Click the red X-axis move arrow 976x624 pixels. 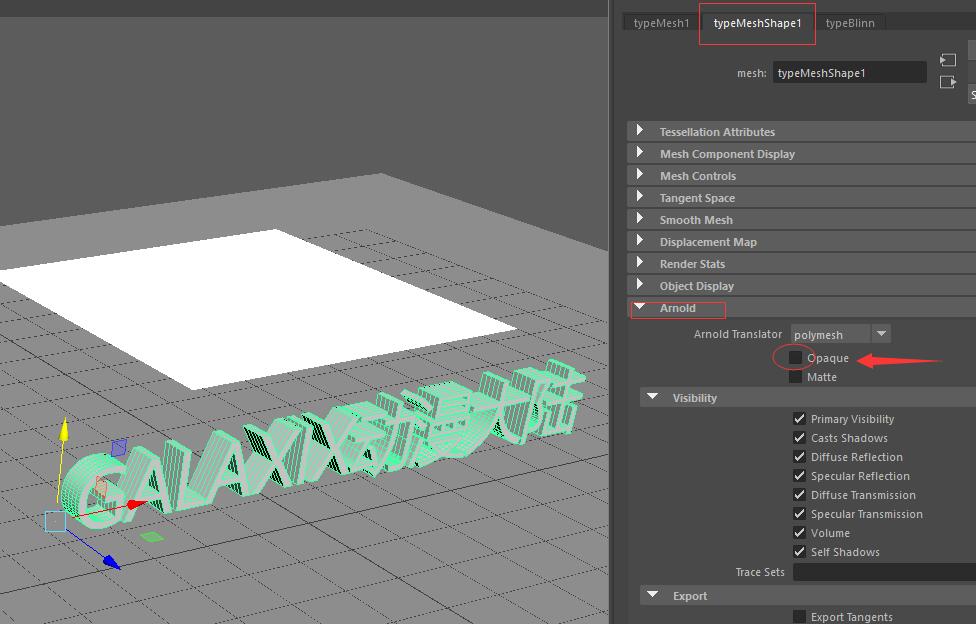click(137, 503)
